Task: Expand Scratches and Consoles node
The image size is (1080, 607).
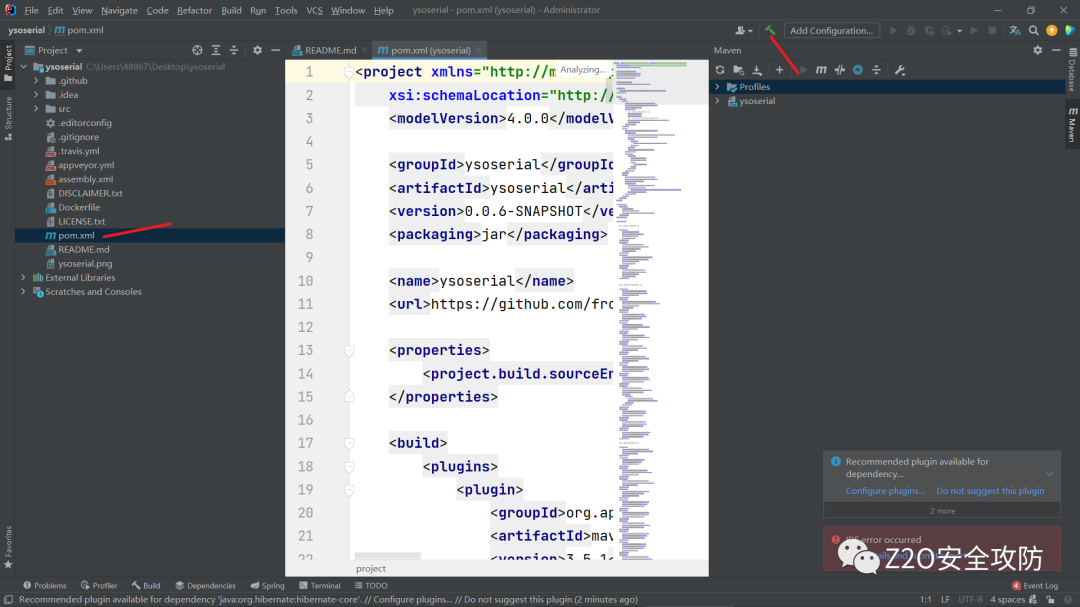Action: (24, 291)
